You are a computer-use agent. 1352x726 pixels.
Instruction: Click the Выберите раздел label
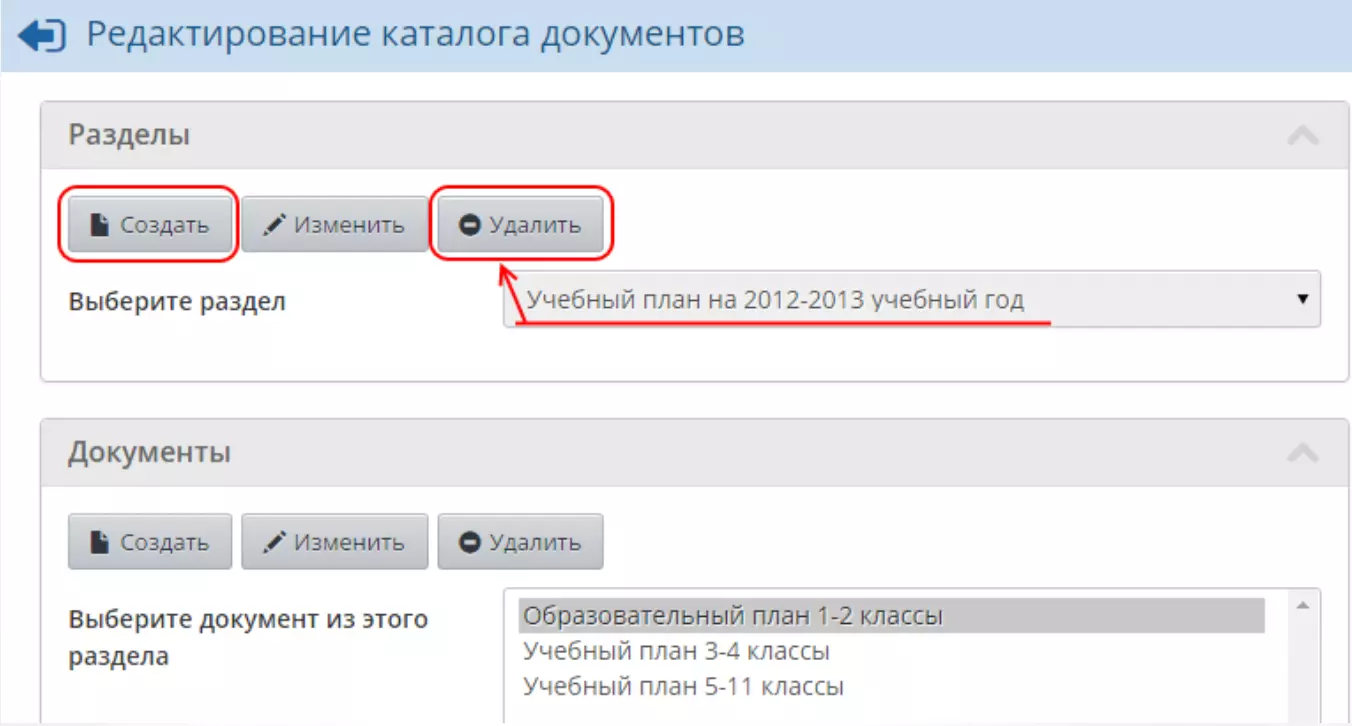(x=177, y=301)
